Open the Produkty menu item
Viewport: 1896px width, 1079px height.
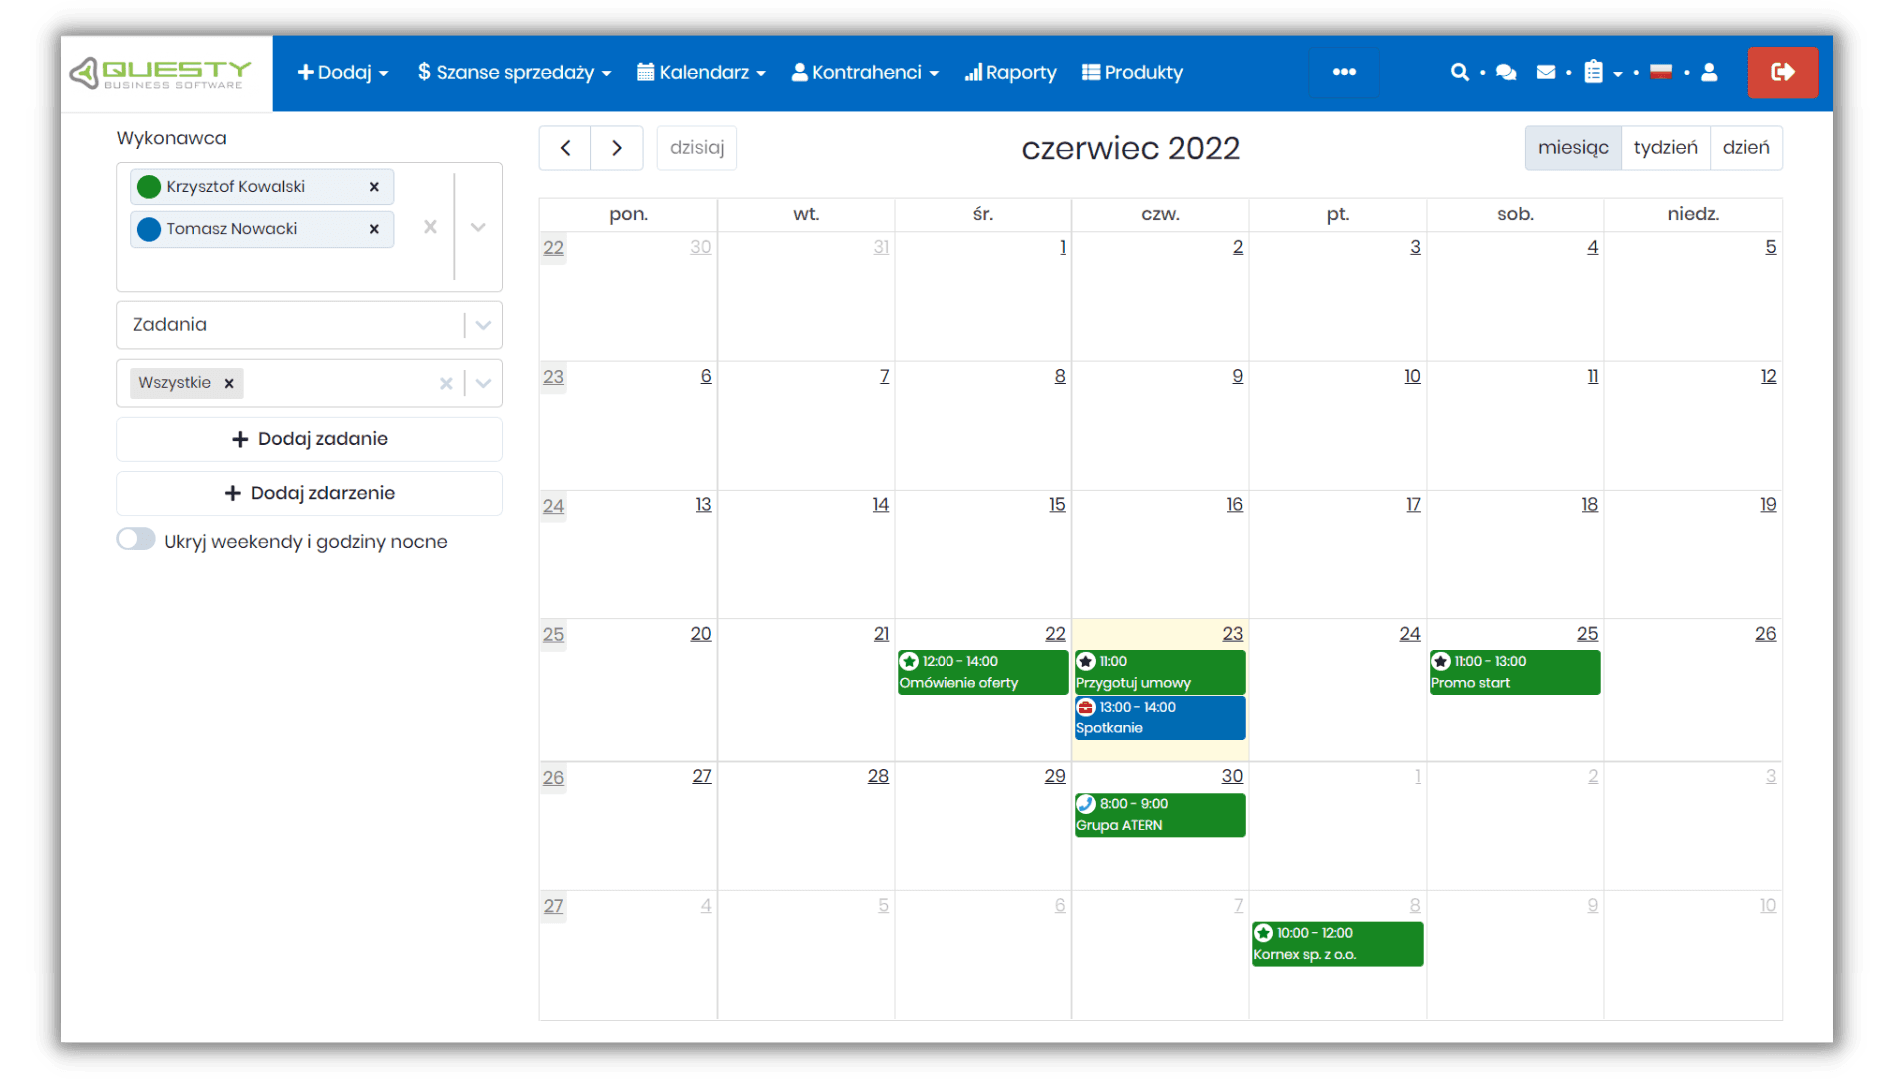tap(1132, 72)
